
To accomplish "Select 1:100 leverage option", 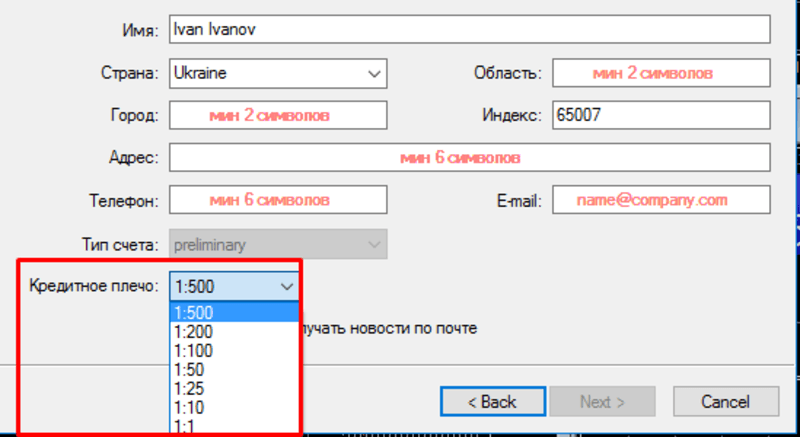I will pyautogui.click(x=234, y=351).
